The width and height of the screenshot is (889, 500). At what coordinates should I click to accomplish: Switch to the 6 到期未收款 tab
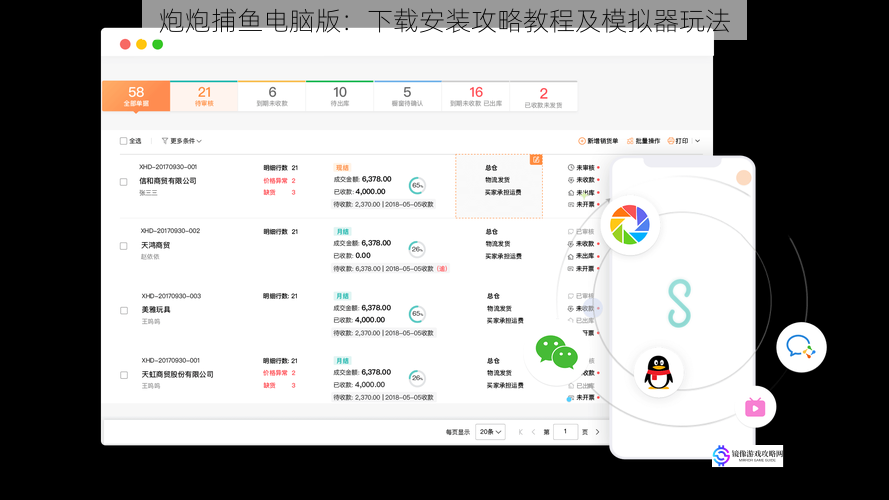click(272, 96)
